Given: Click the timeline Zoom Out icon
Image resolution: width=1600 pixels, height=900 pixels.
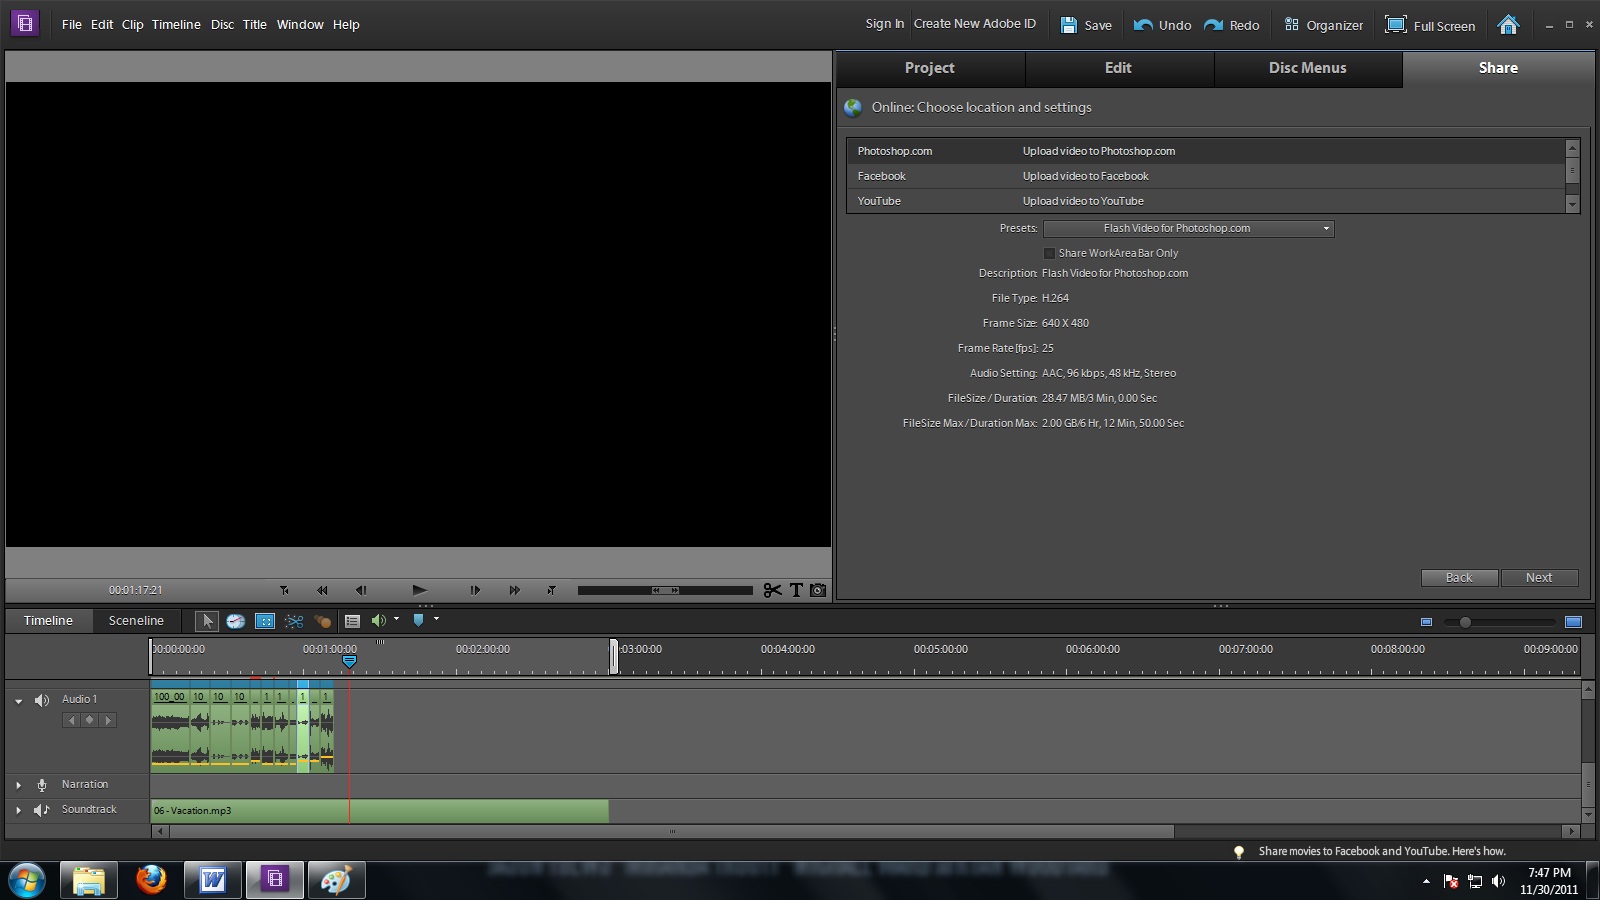Looking at the screenshot, I should [1426, 622].
